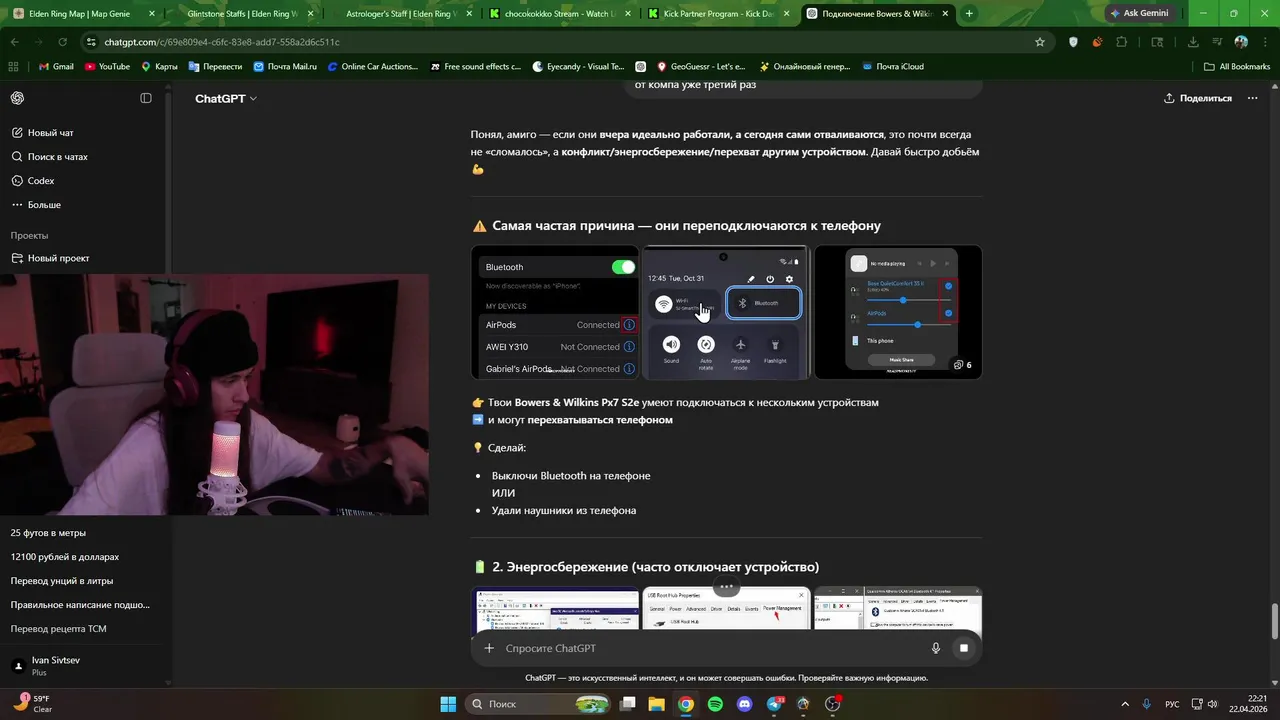Open the Перевести bookmark
Viewport: 1280px width, 720px height.
[215, 66]
